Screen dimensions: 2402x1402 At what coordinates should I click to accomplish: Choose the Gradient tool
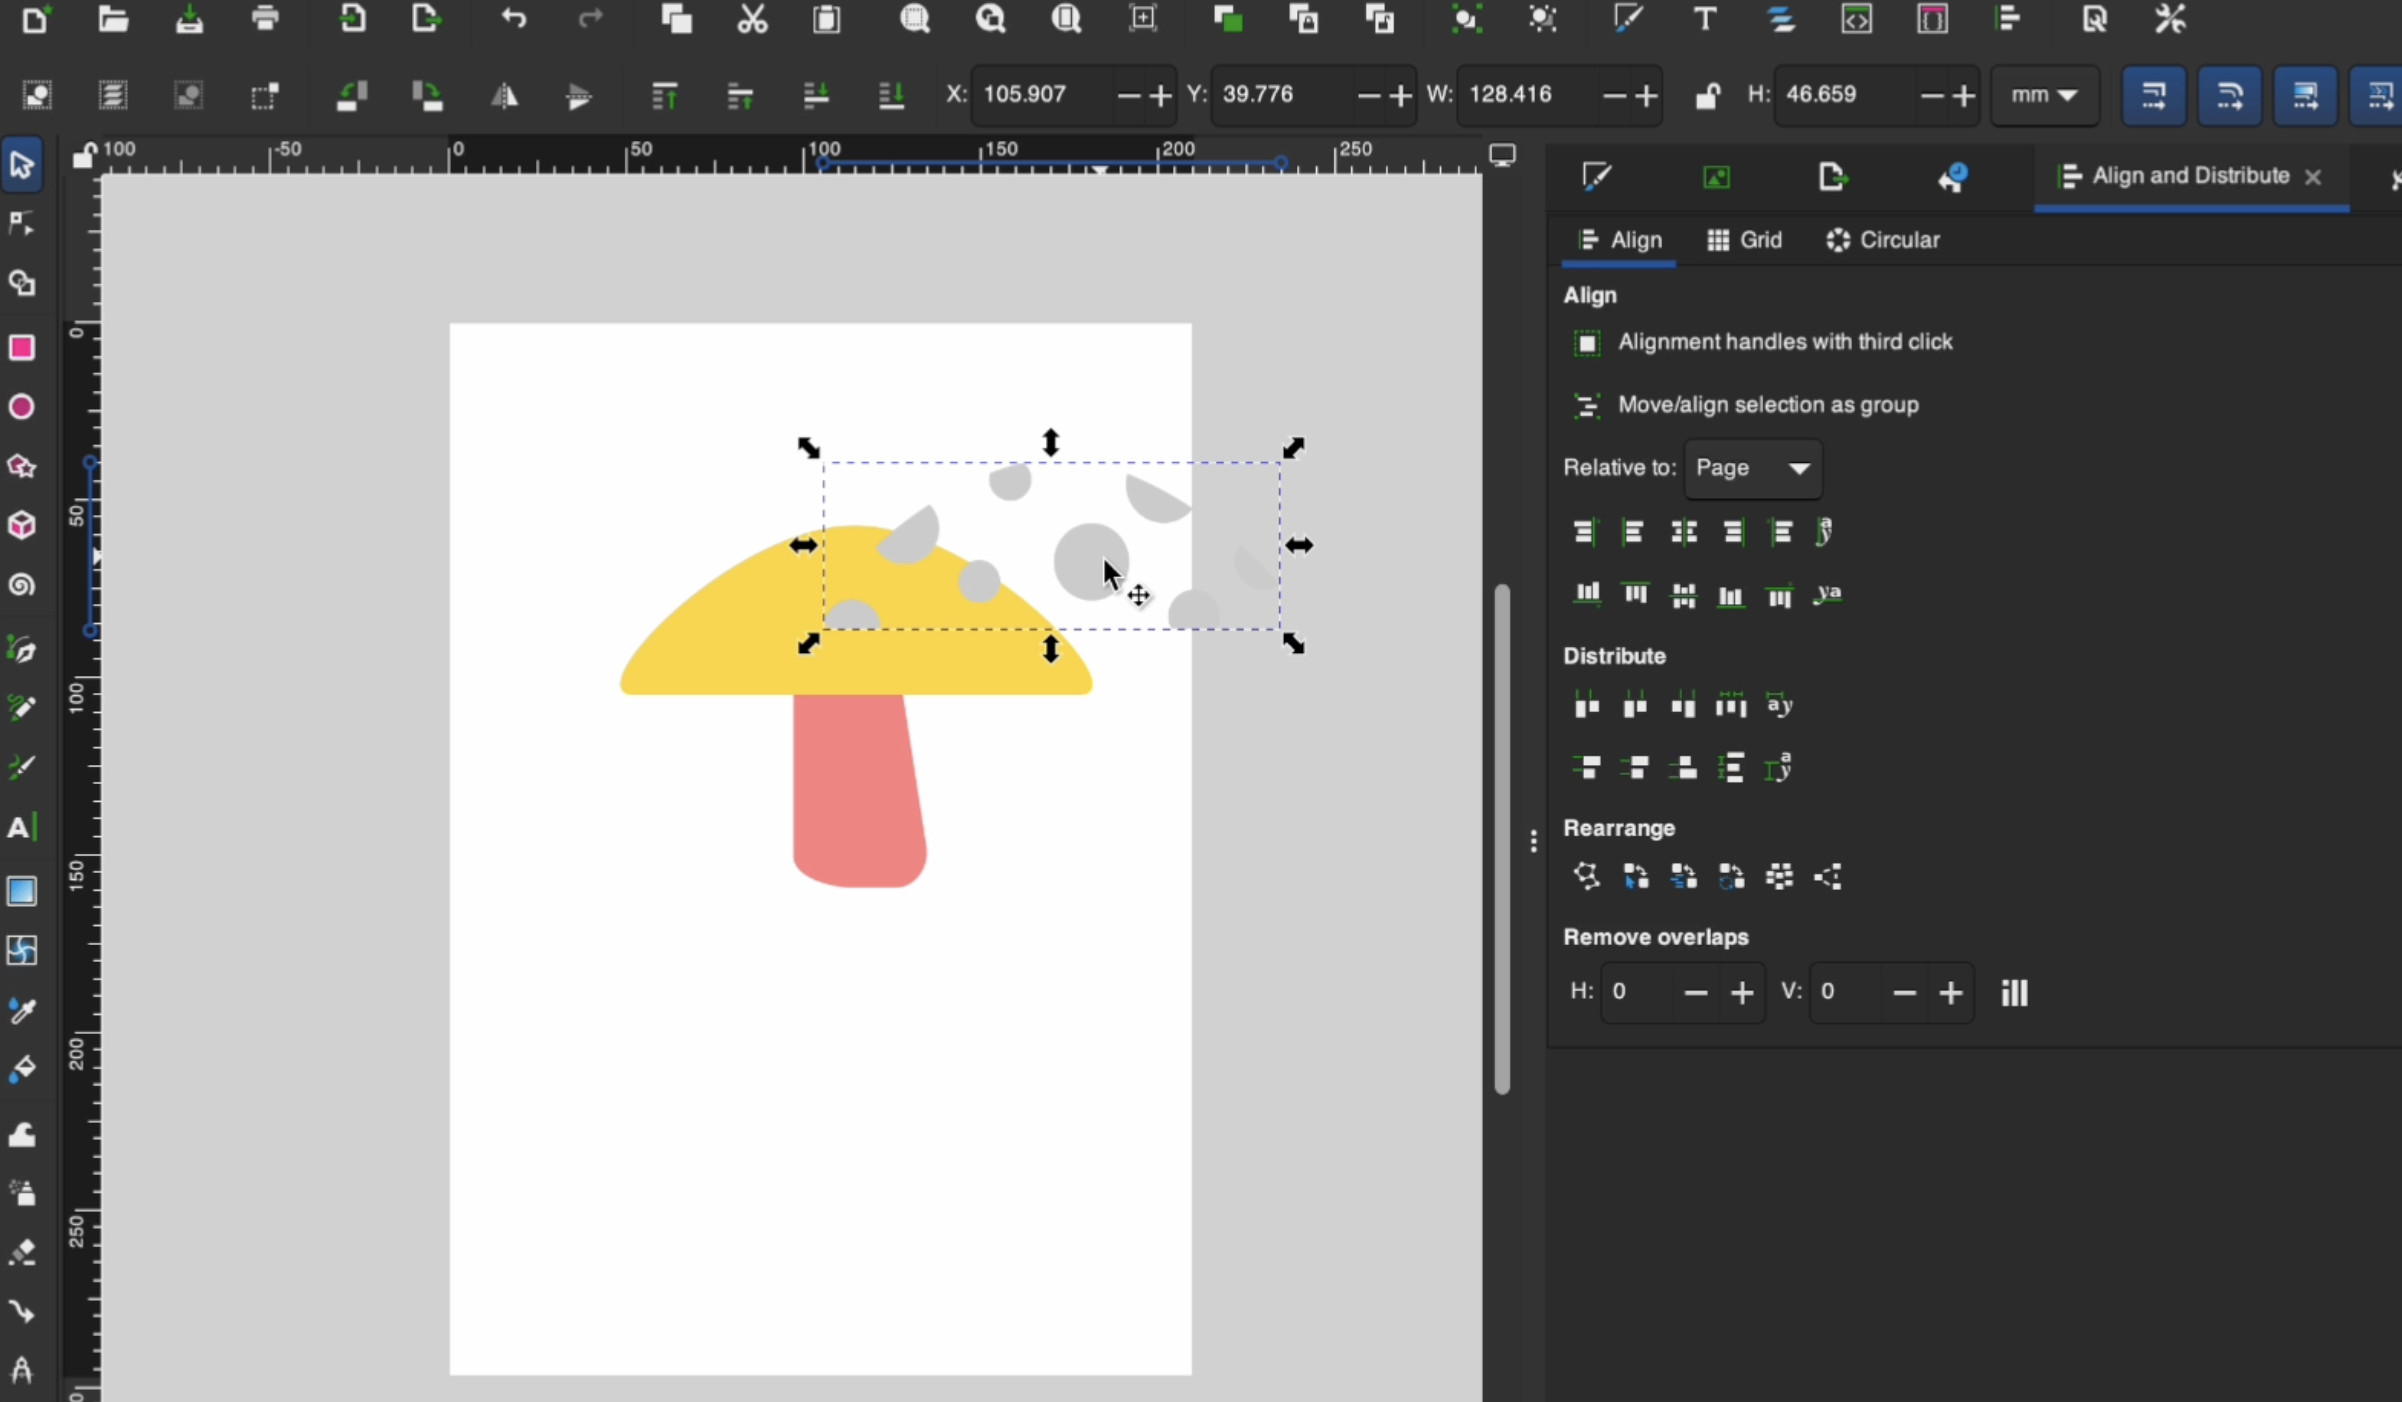pos(22,891)
